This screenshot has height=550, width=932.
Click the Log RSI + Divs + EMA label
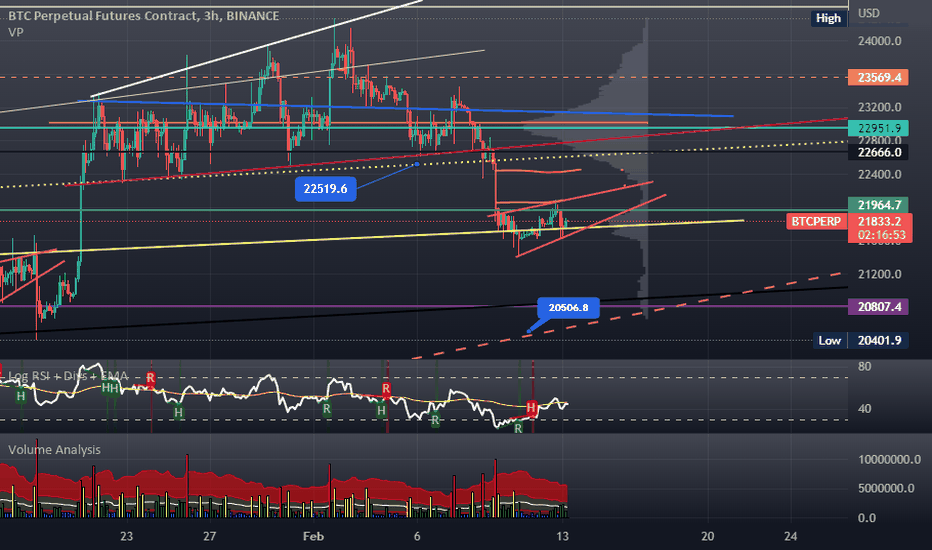(68, 376)
